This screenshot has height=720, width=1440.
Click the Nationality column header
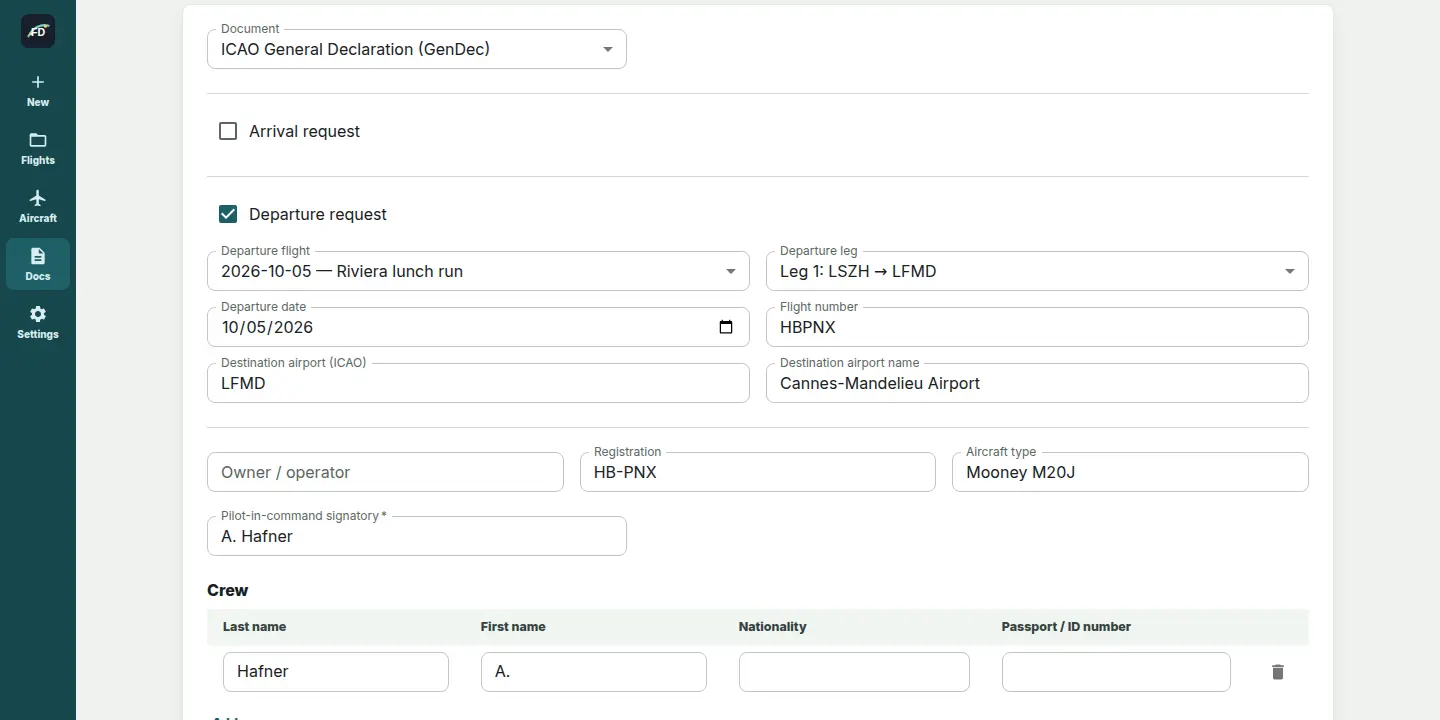coord(772,627)
